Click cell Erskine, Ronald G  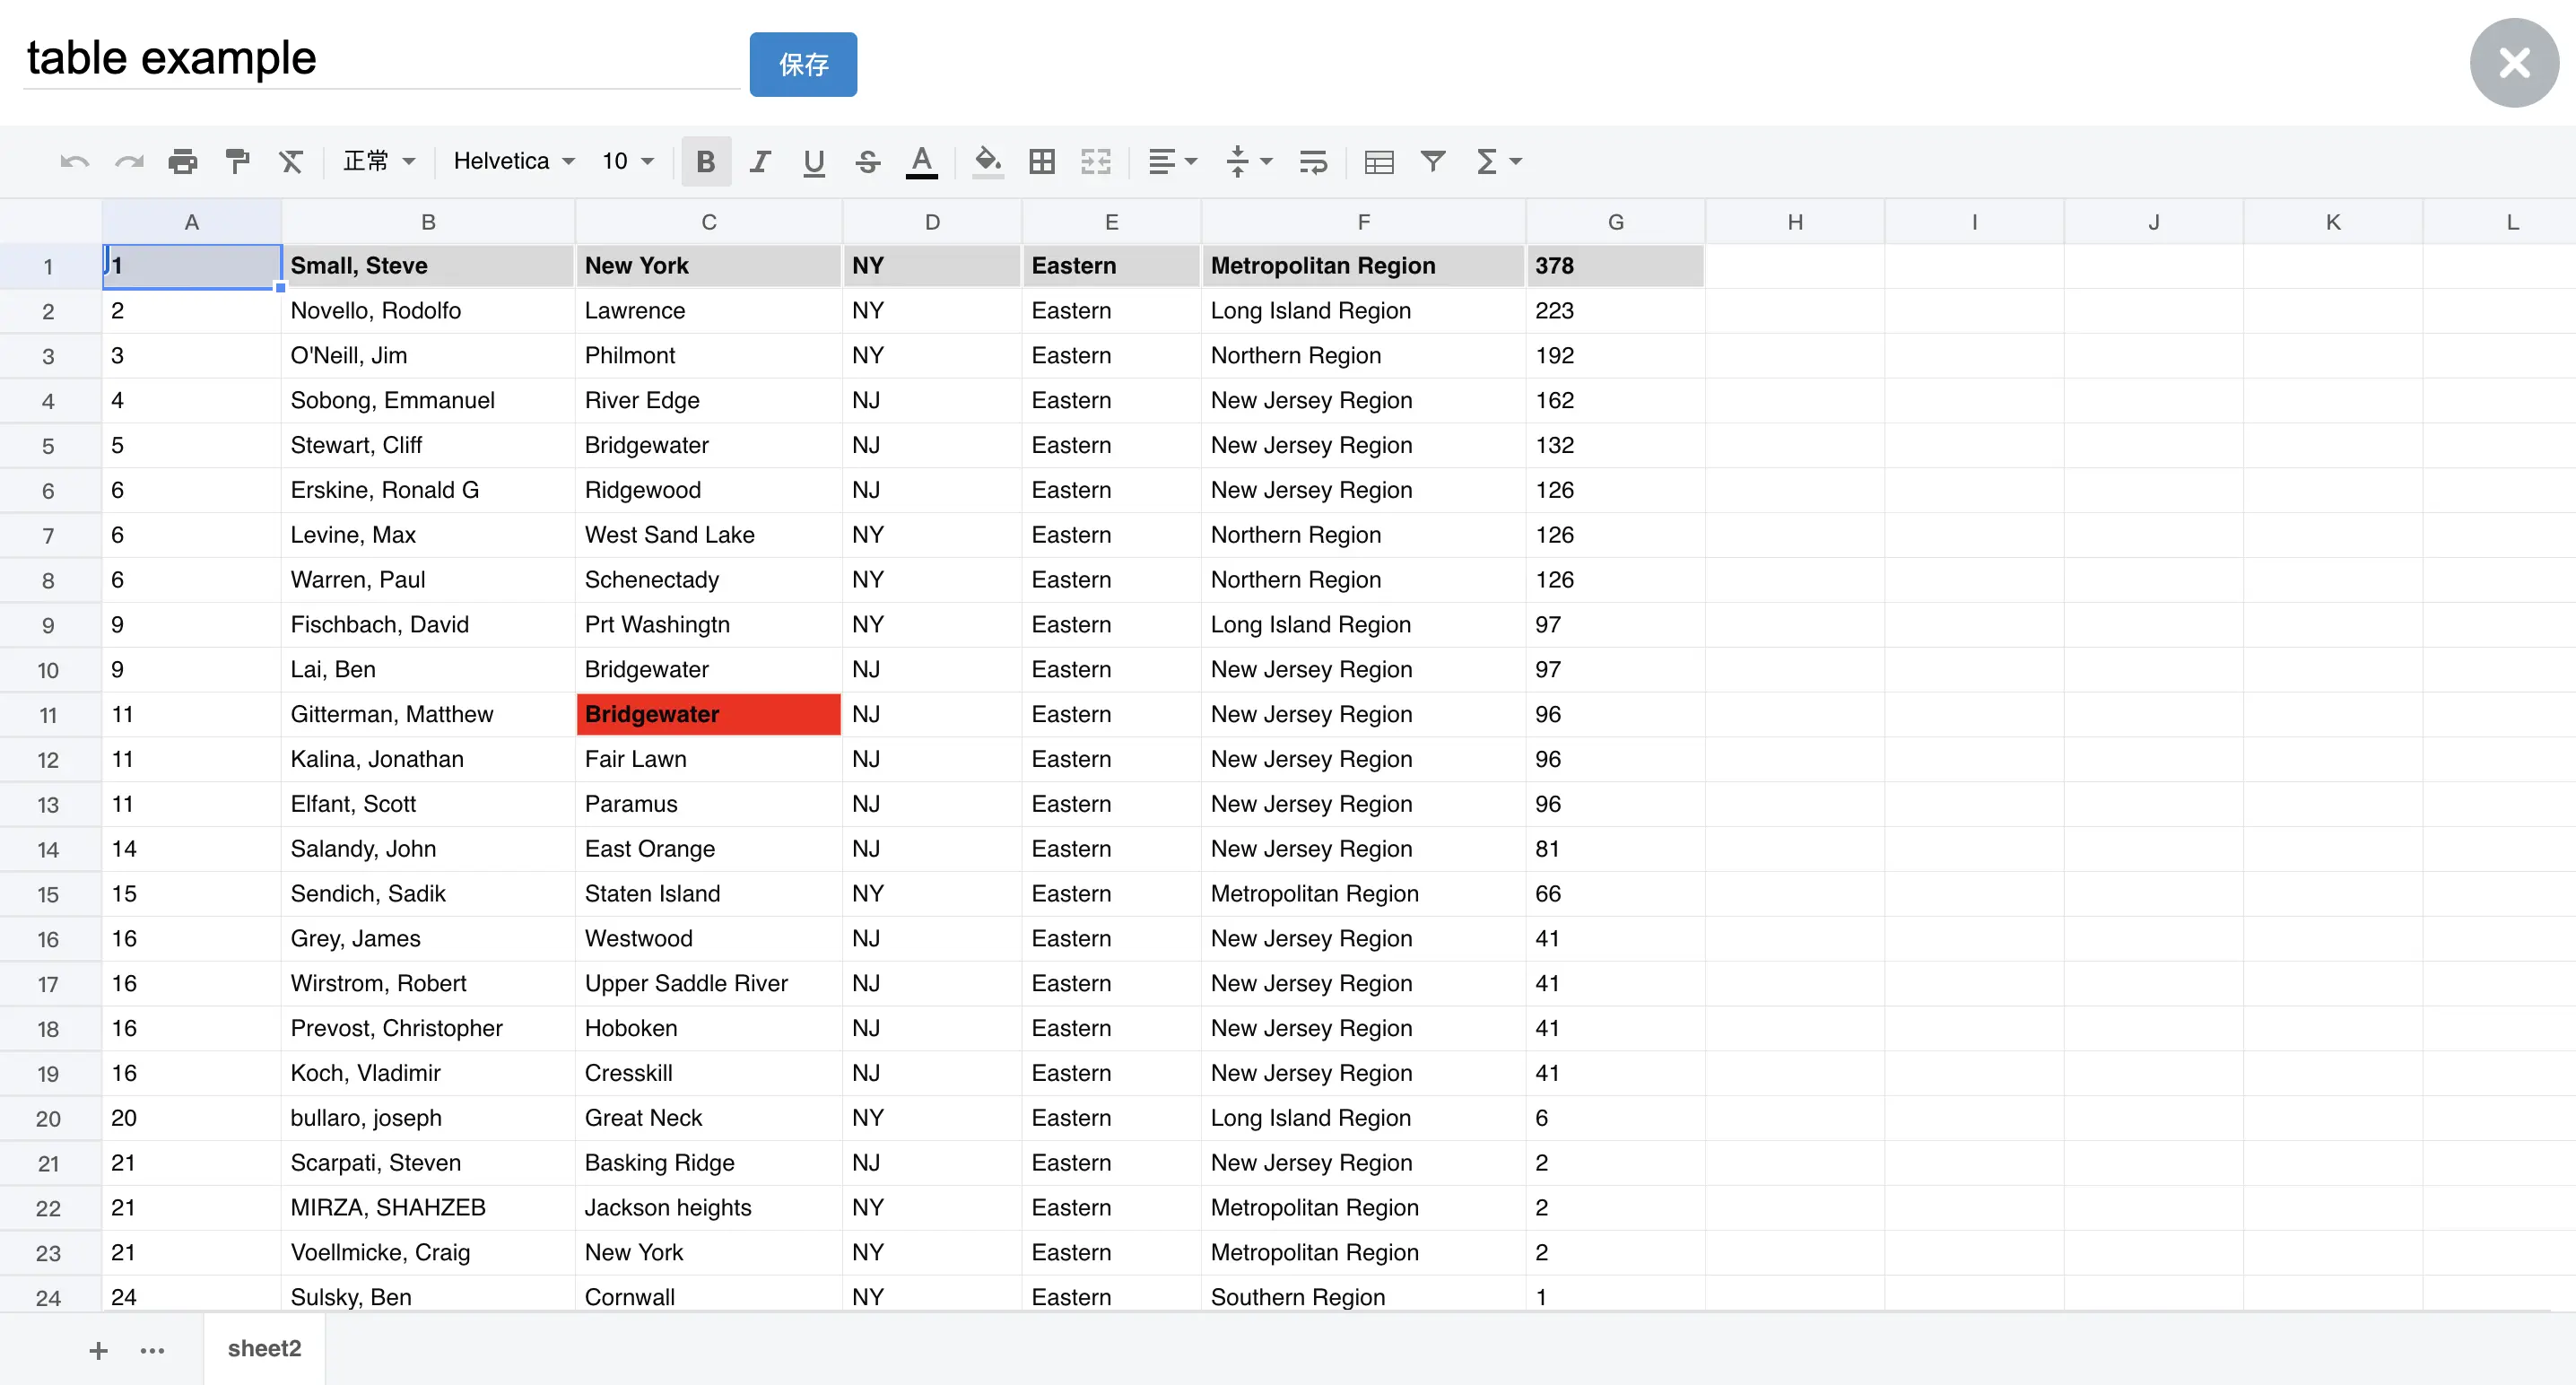[x=428, y=490]
